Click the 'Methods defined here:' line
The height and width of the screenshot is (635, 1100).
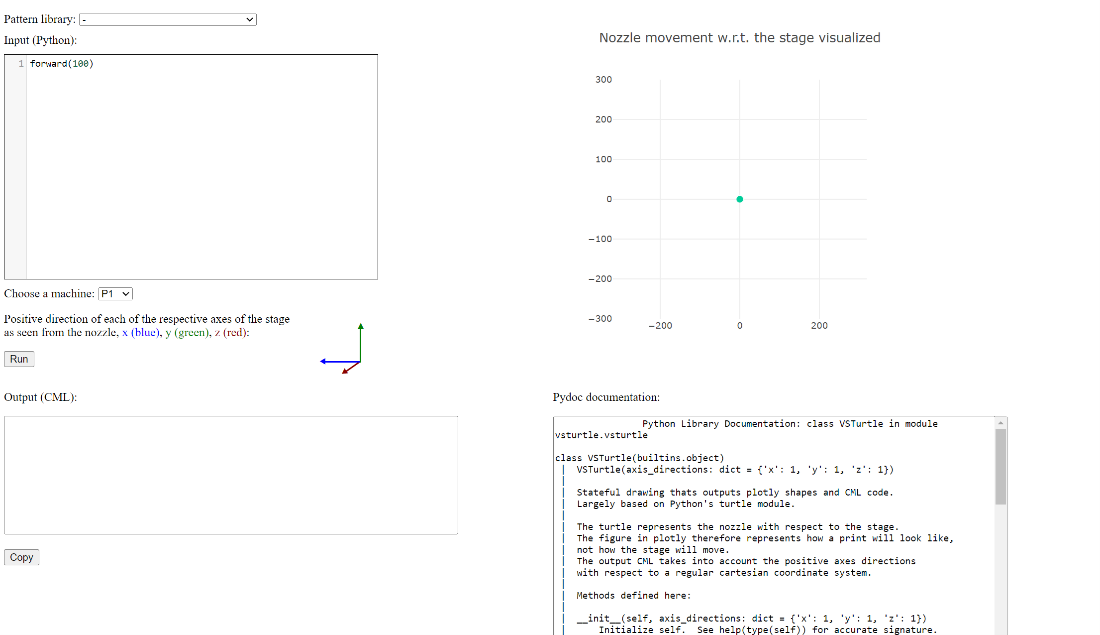[x=633, y=596]
